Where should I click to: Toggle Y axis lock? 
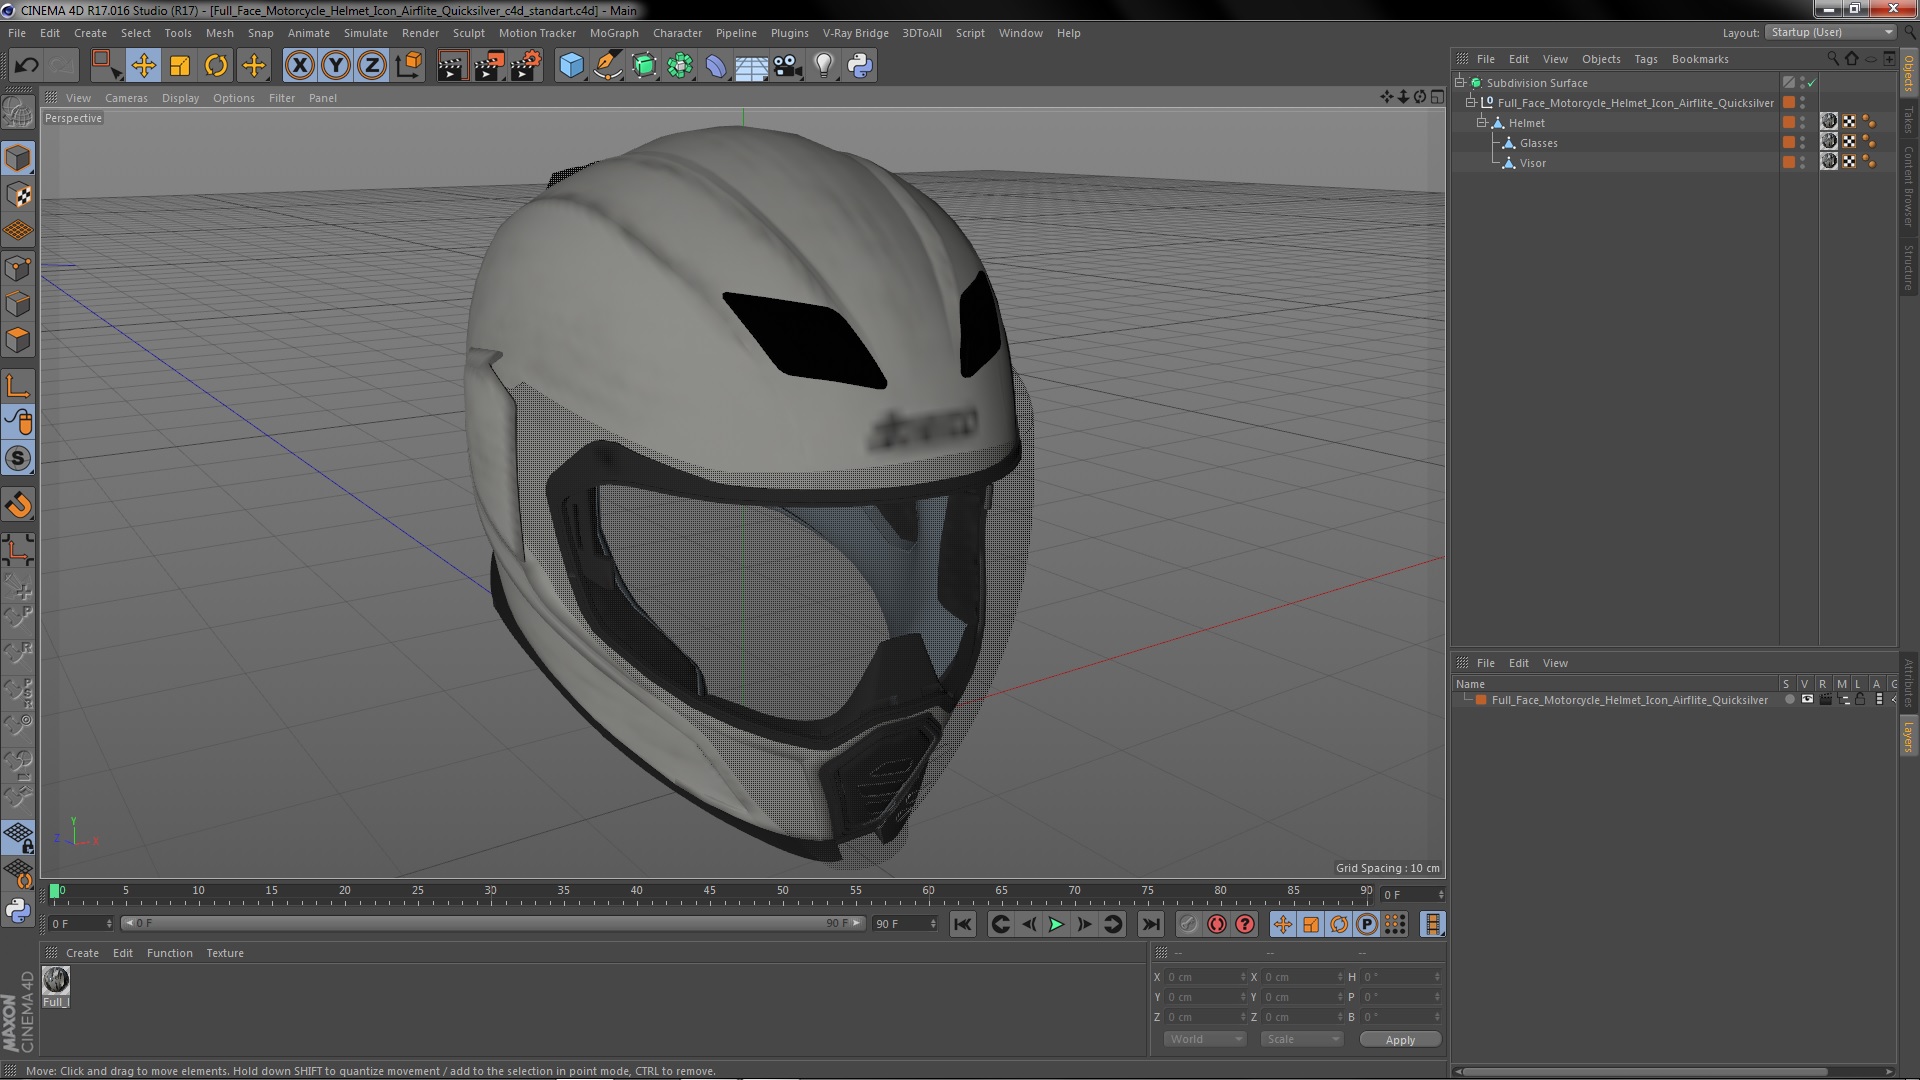(x=336, y=66)
